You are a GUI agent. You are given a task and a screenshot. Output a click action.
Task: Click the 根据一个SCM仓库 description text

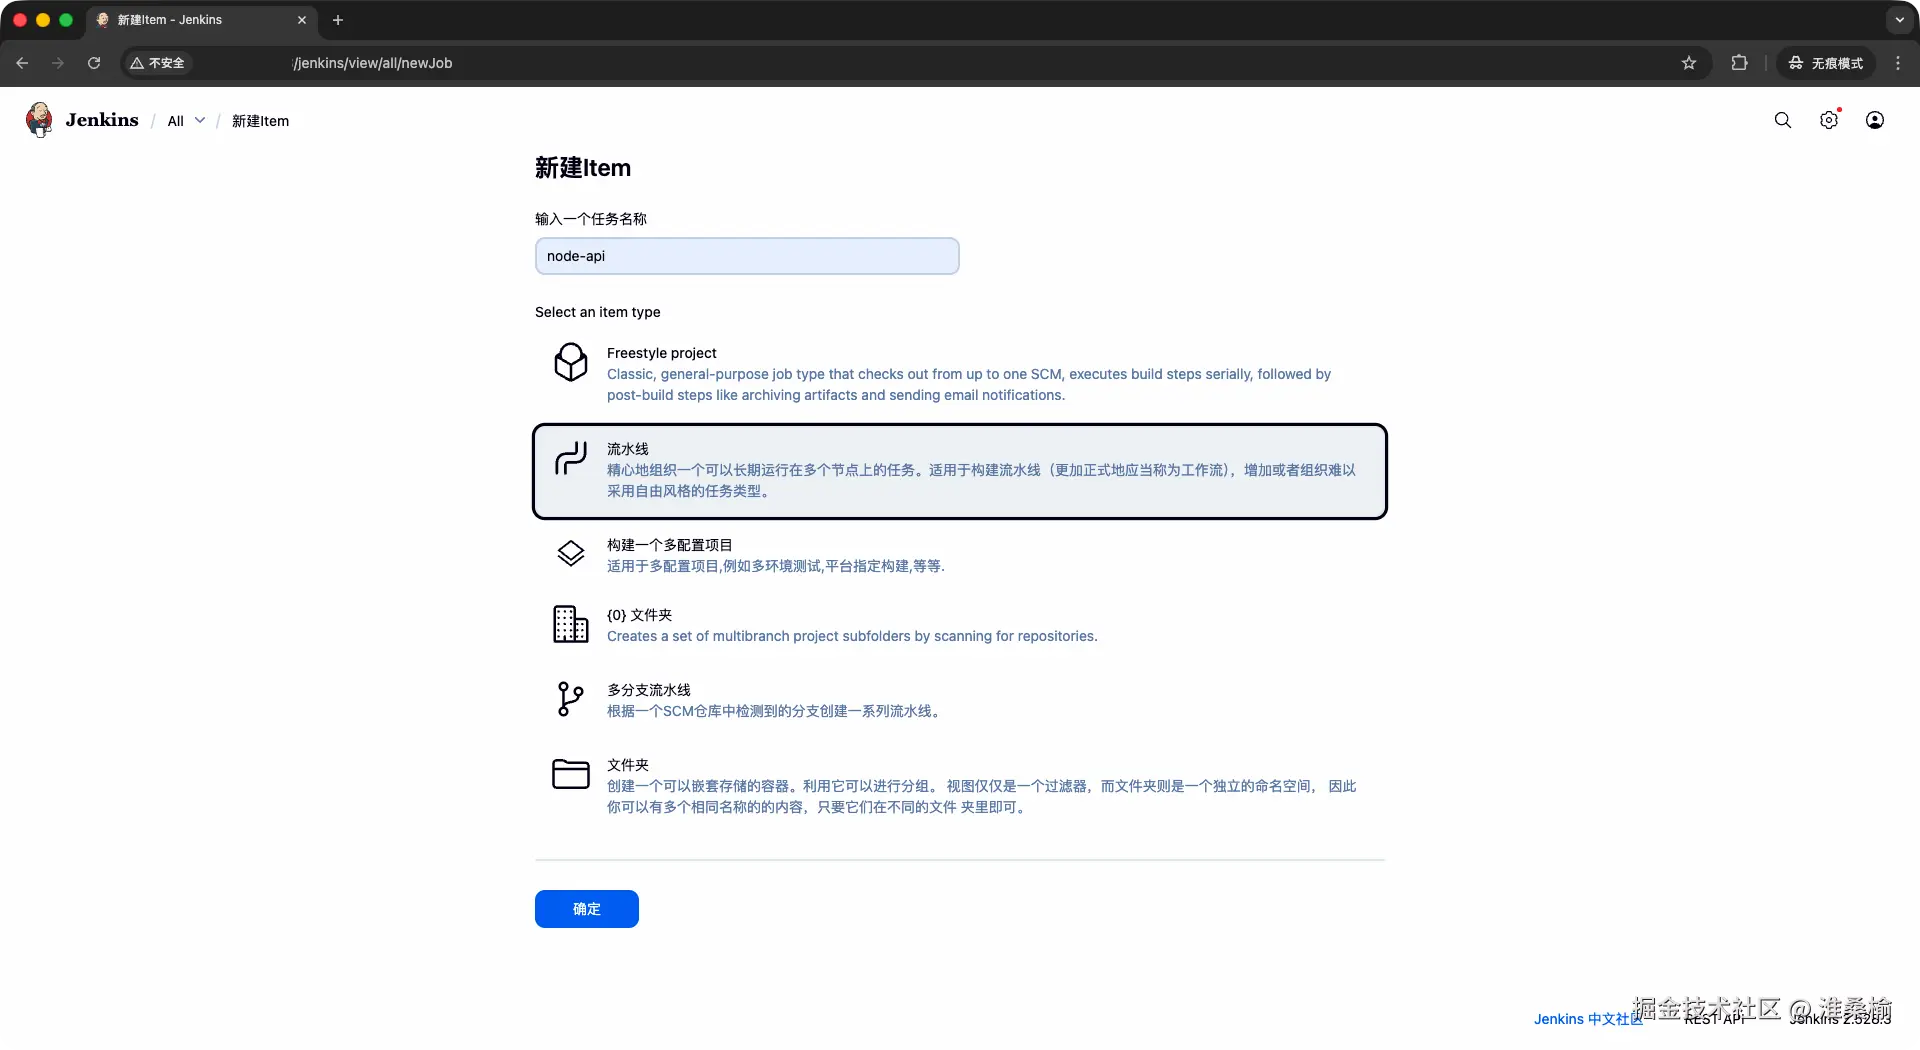tap(774, 711)
